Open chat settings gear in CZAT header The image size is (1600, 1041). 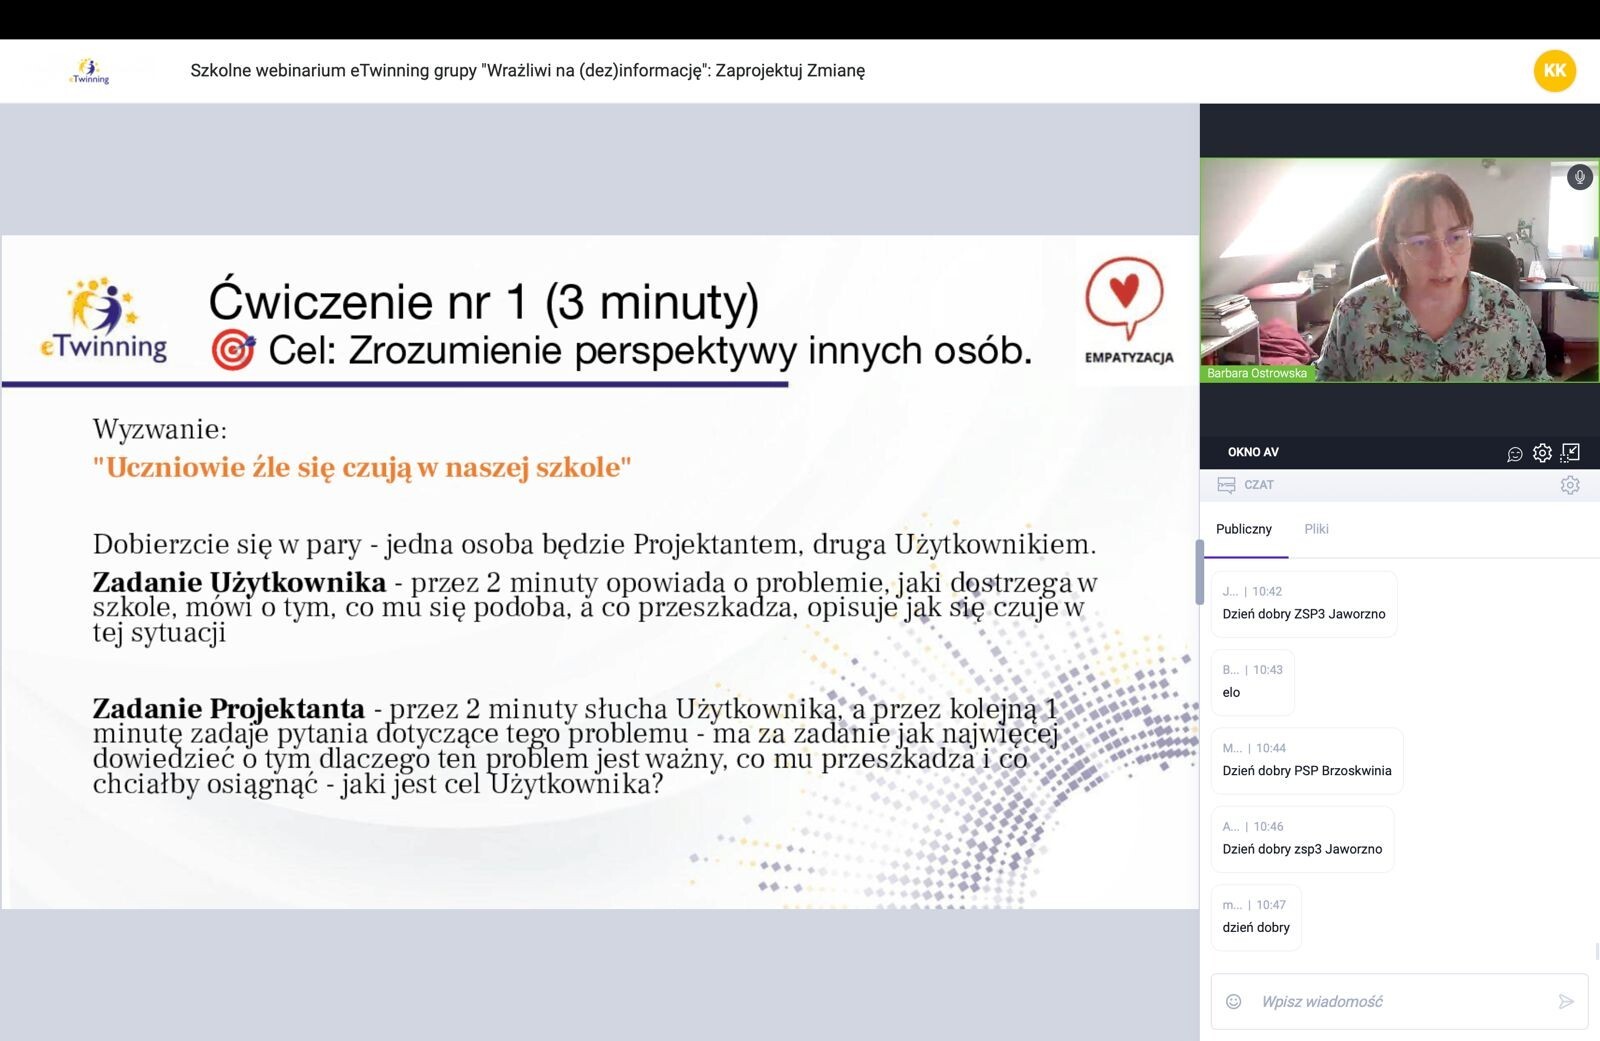point(1569,485)
